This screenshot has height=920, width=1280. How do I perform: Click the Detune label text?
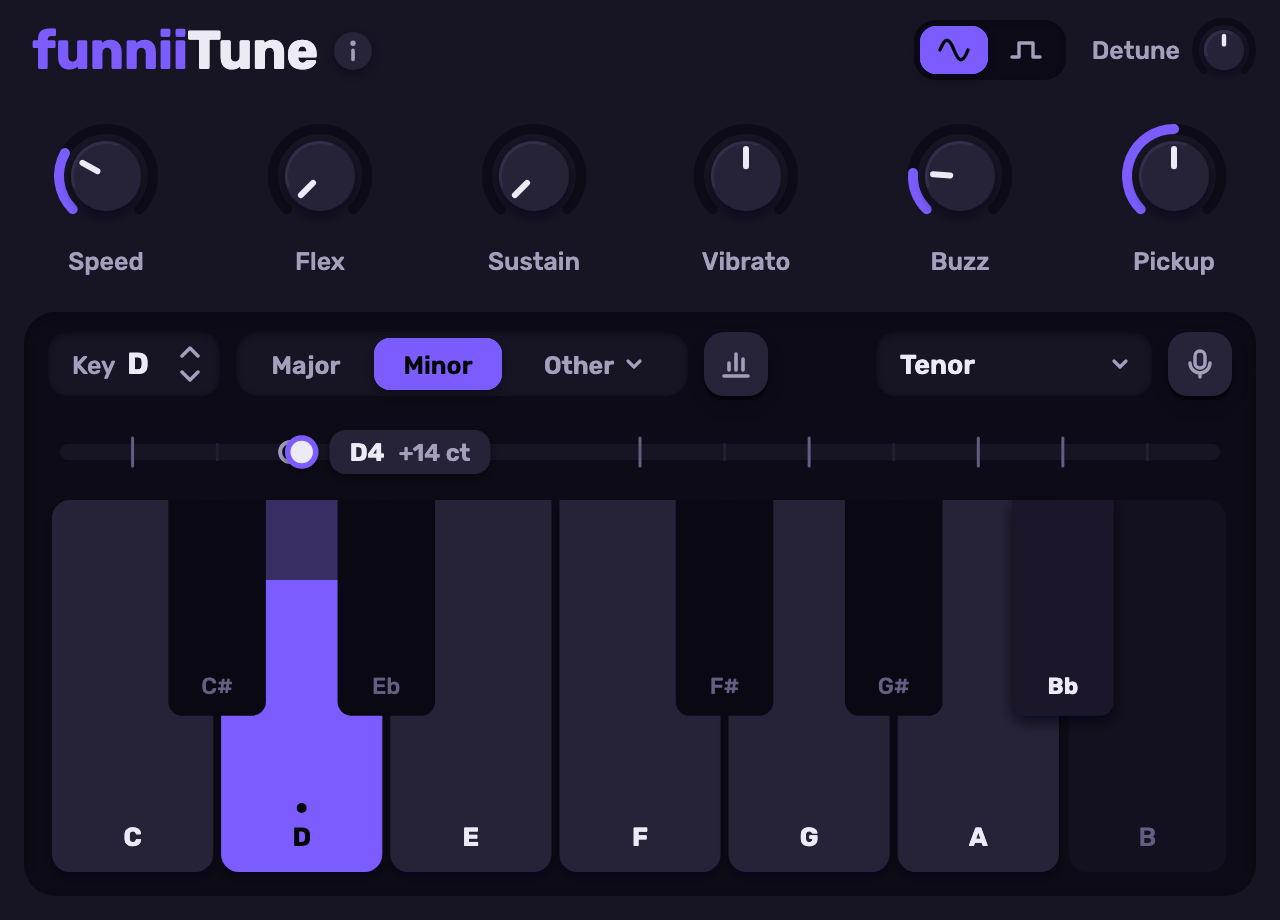click(1135, 50)
